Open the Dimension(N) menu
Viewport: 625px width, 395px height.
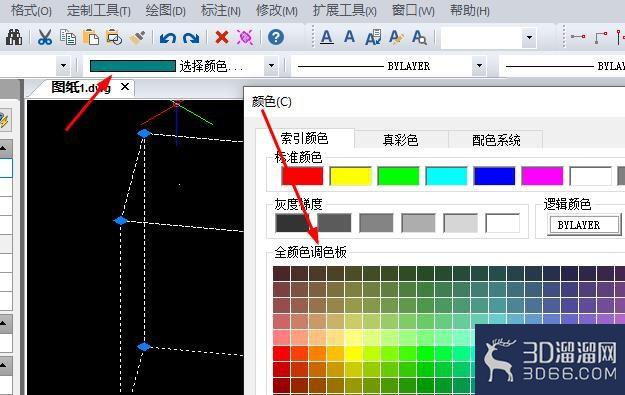pyautogui.click(x=220, y=10)
